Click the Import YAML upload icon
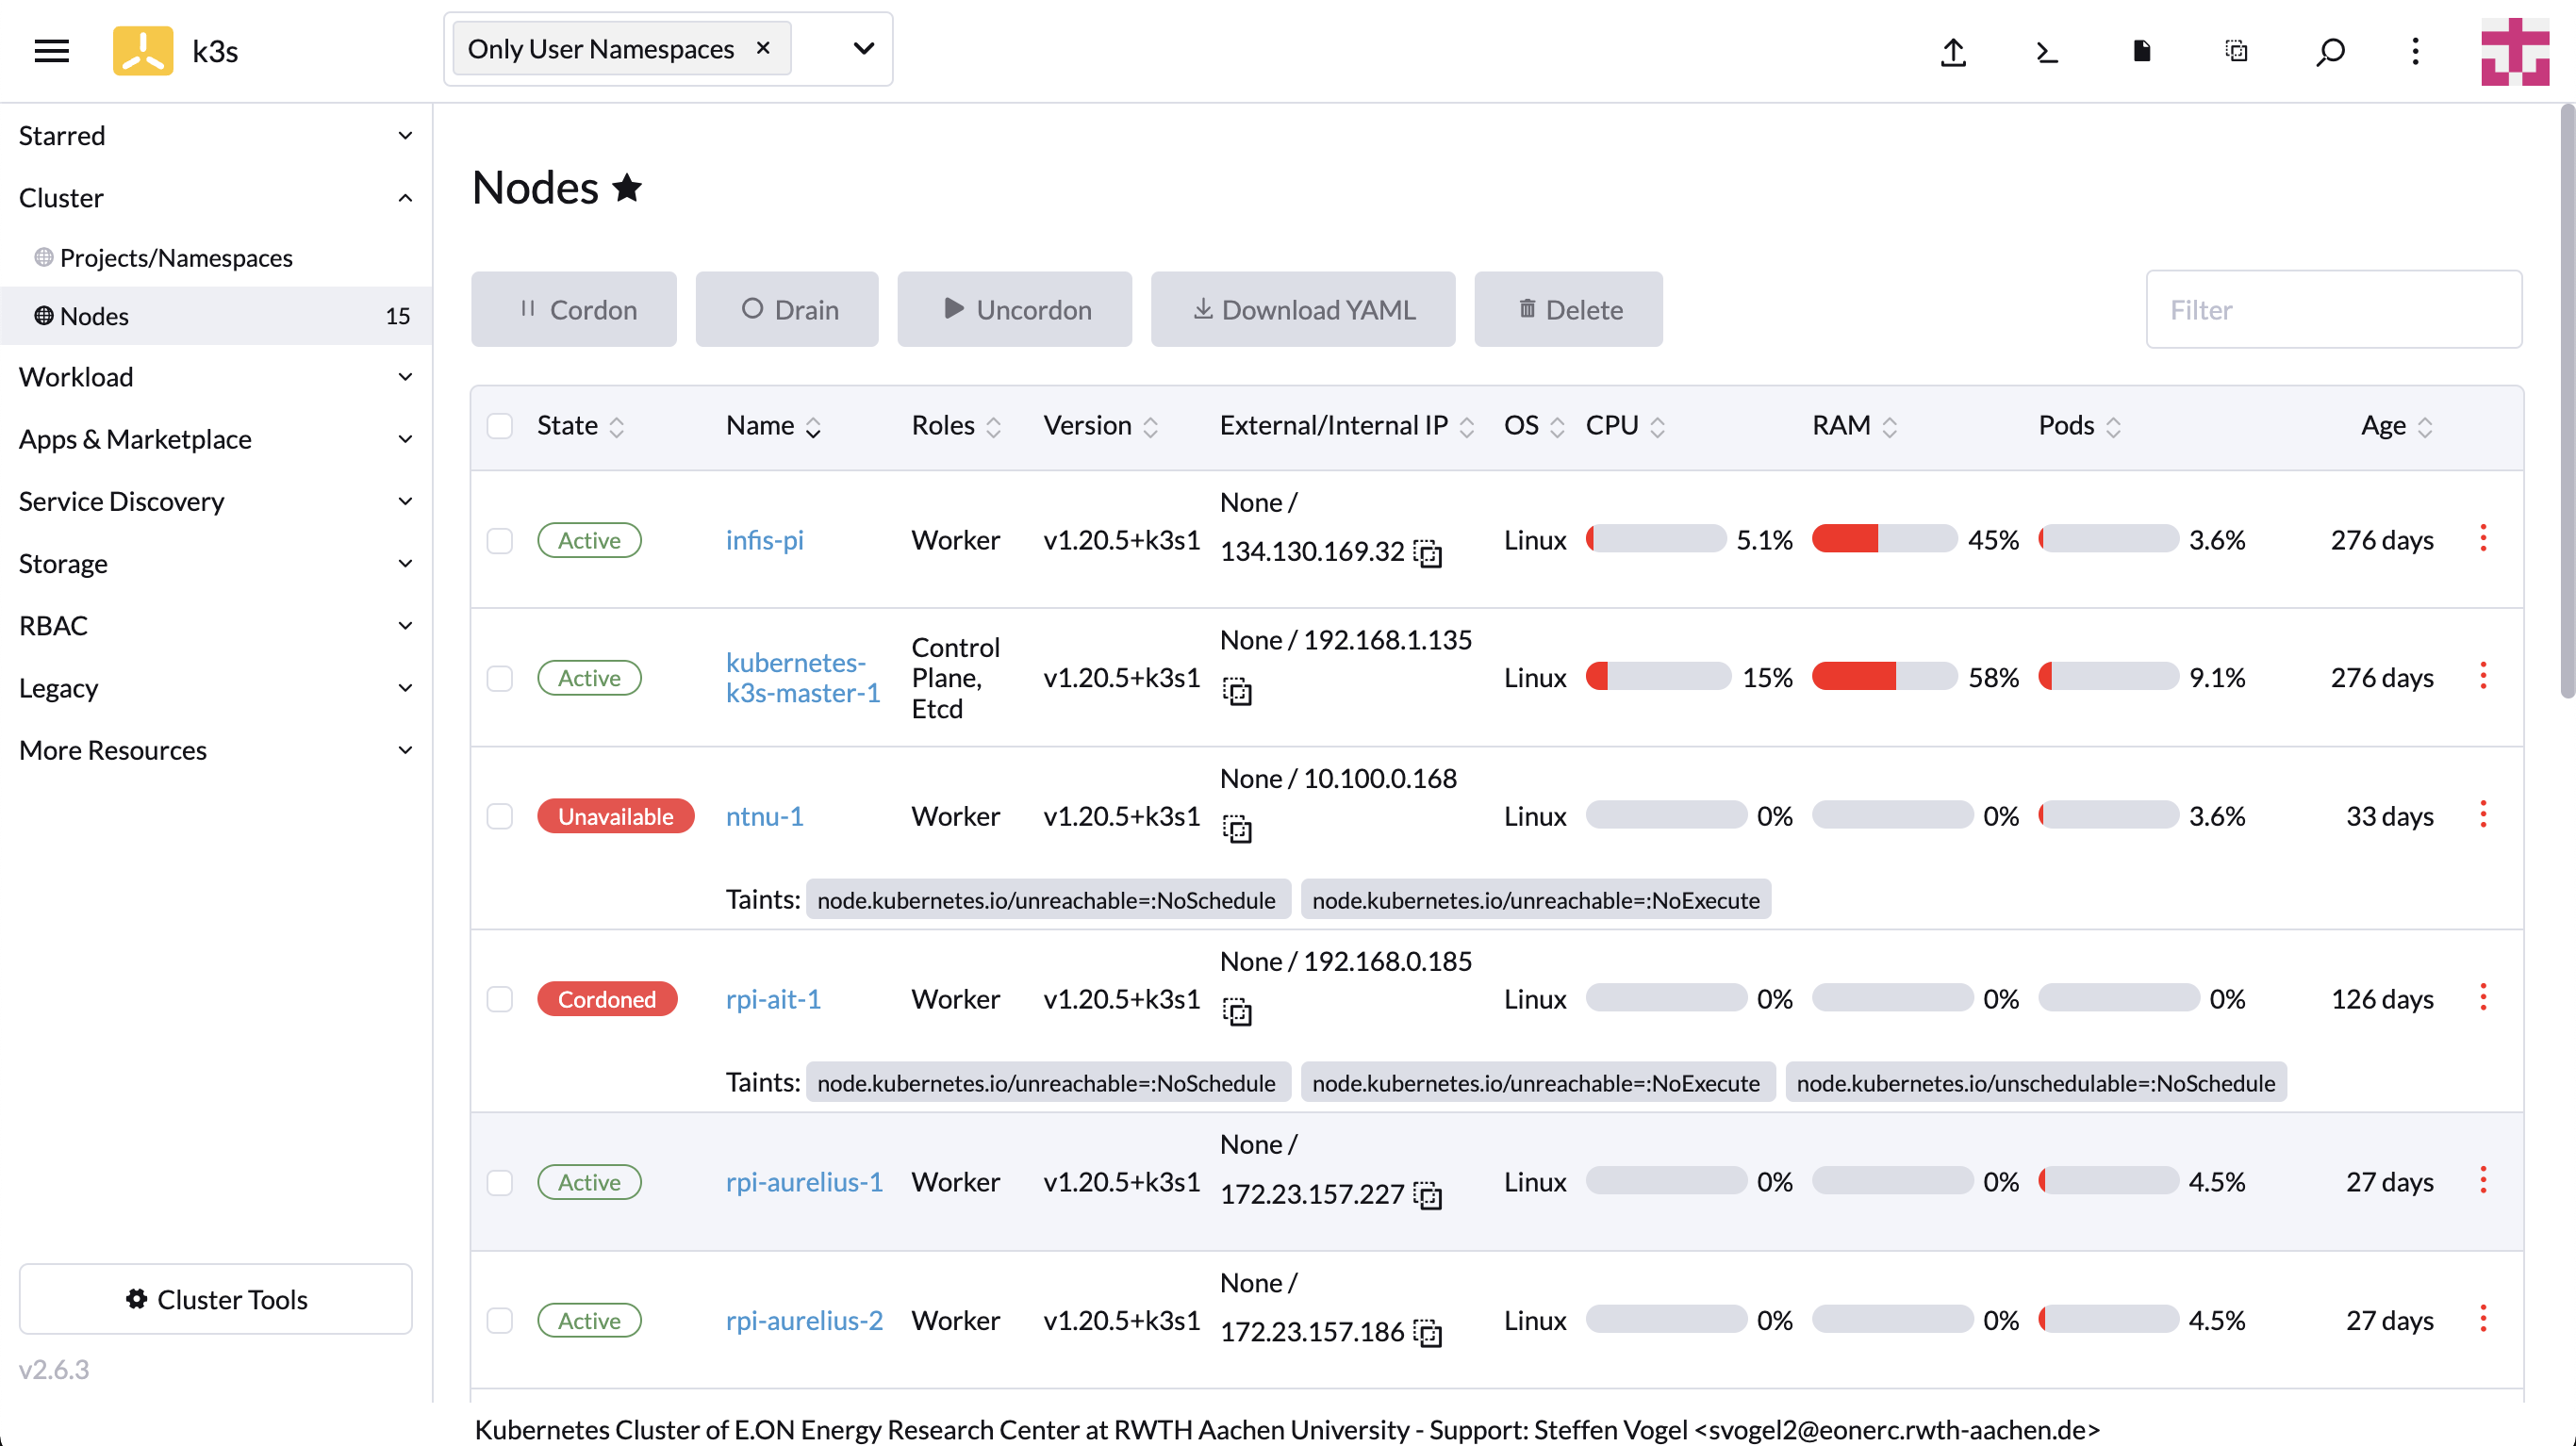The image size is (2576, 1446). [1953, 51]
